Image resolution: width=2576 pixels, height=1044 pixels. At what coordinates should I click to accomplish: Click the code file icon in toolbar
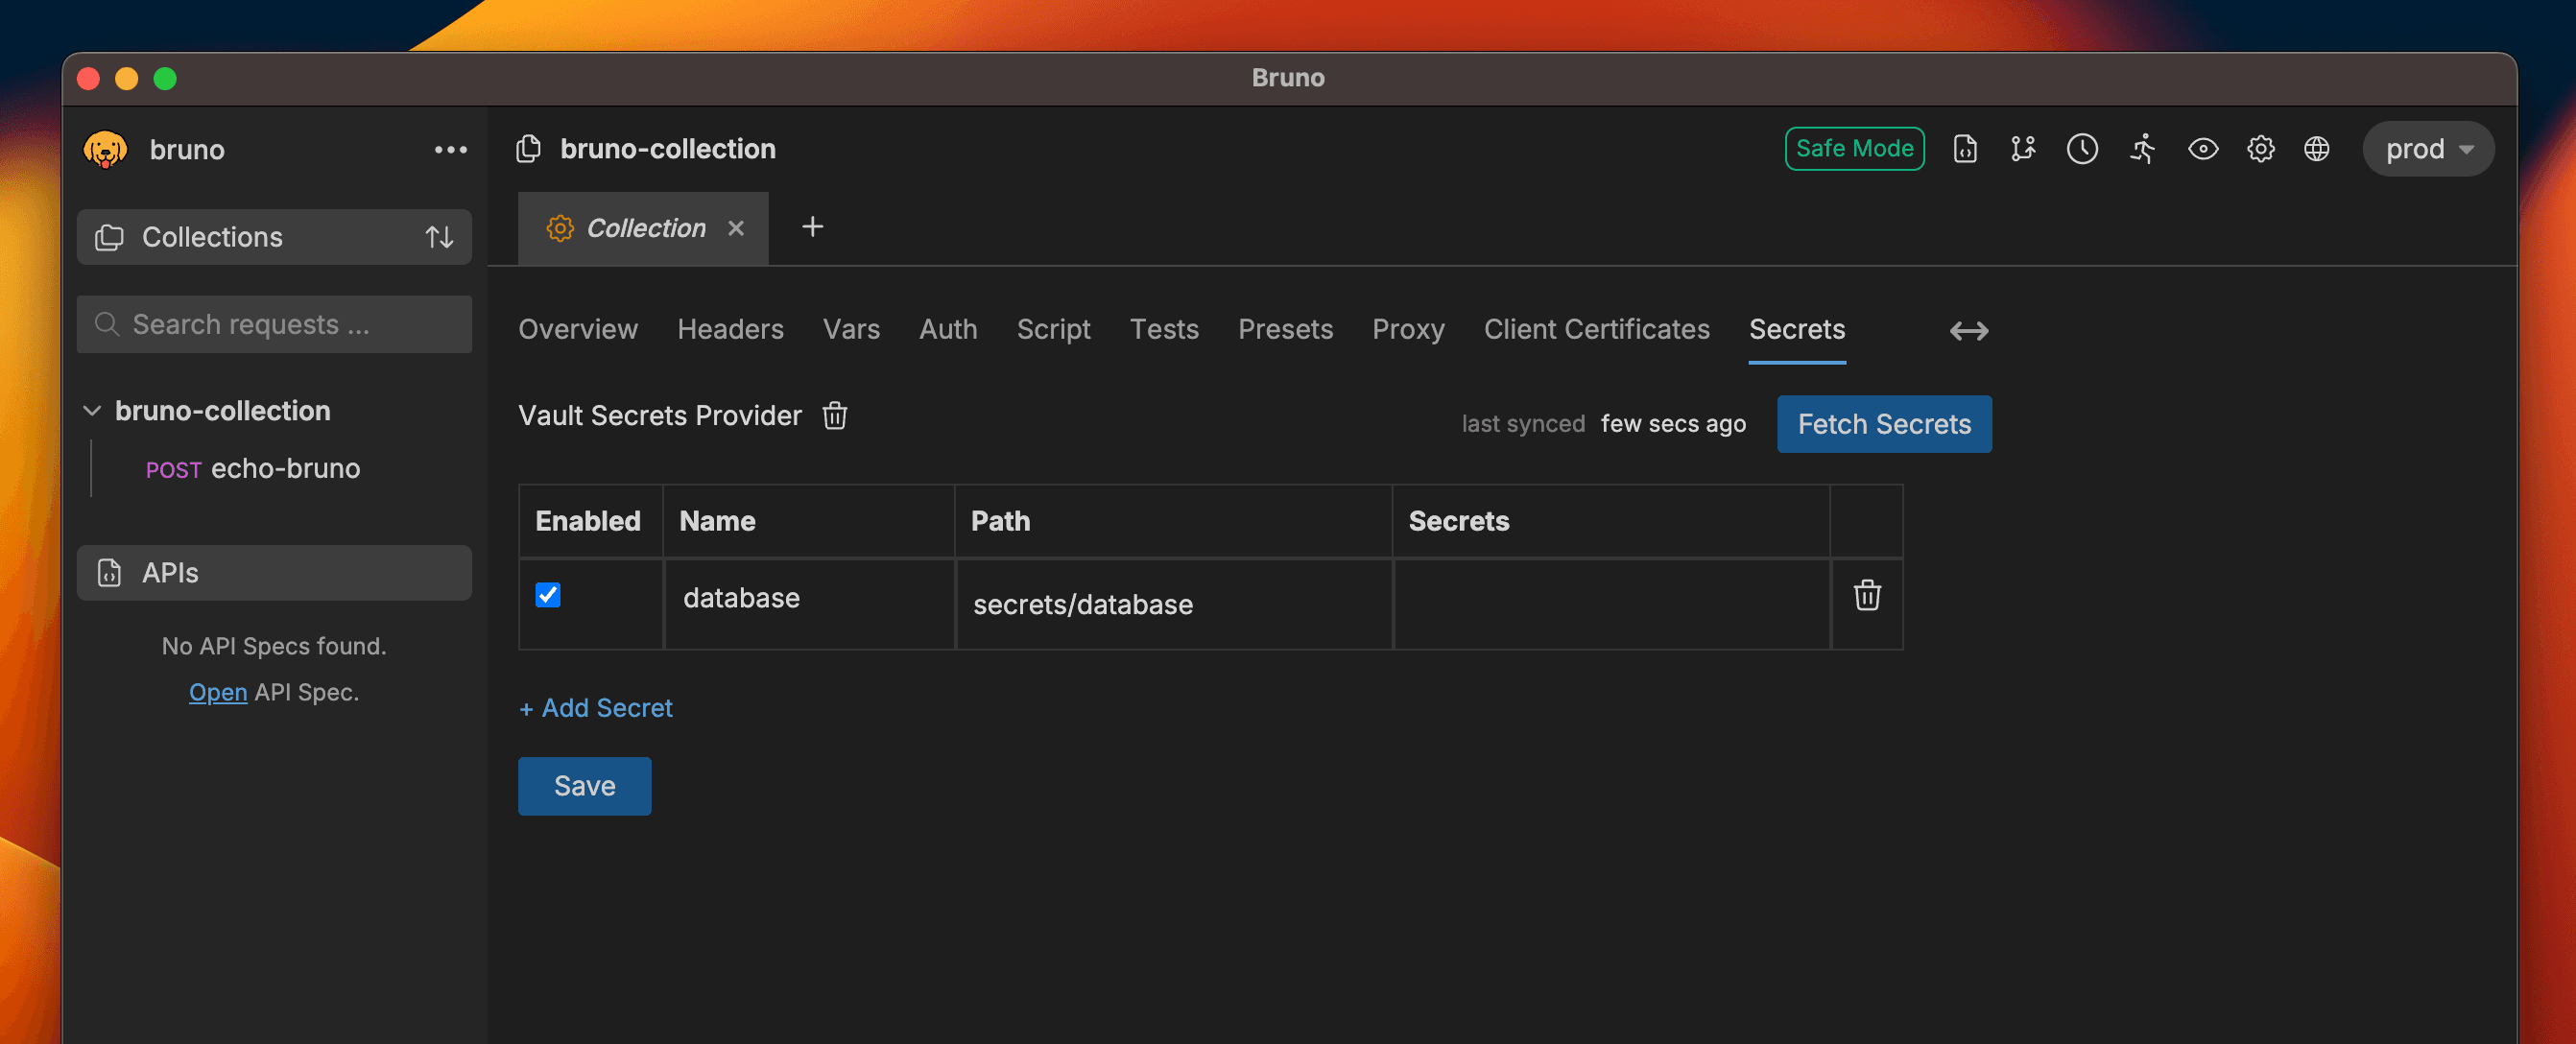click(1964, 148)
